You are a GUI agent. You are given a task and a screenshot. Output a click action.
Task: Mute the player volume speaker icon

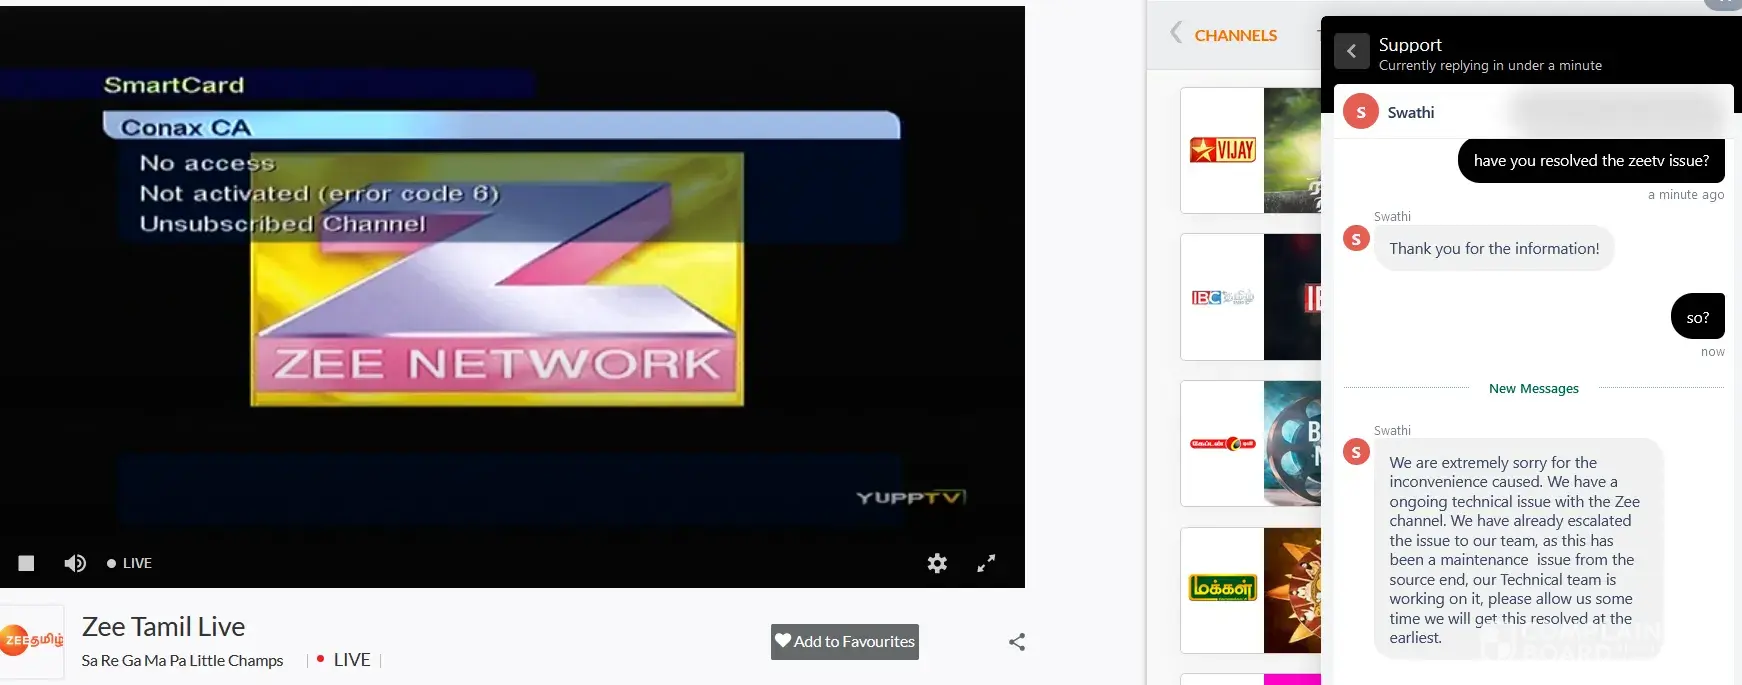75,563
